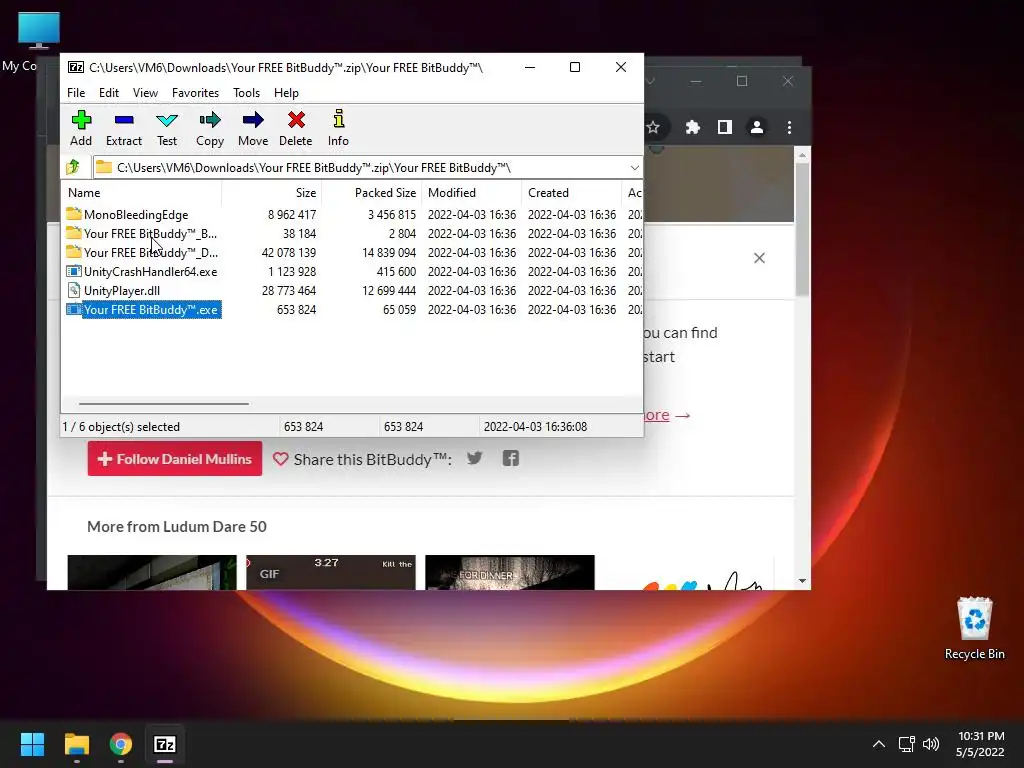Open the GIF game thumbnail
Viewport: 1024px width, 768px height.
[330, 572]
